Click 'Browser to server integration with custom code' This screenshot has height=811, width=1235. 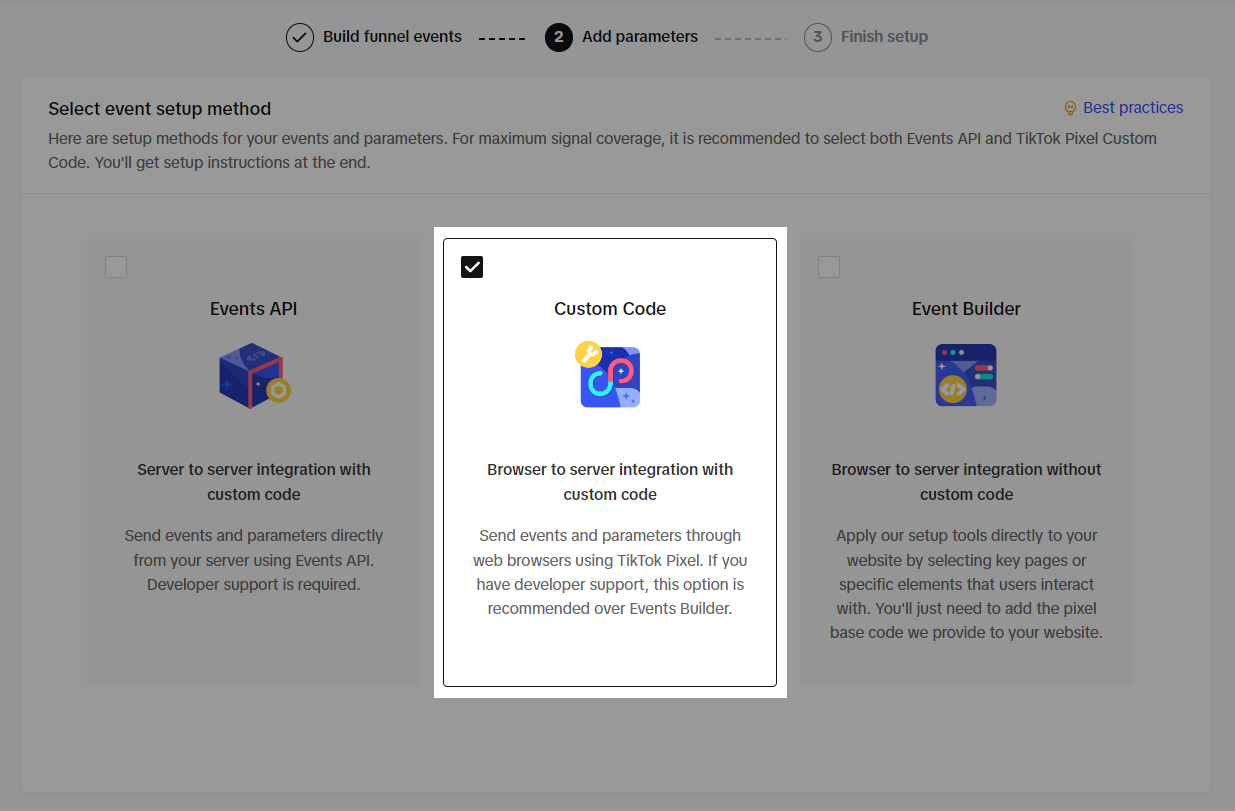point(610,482)
